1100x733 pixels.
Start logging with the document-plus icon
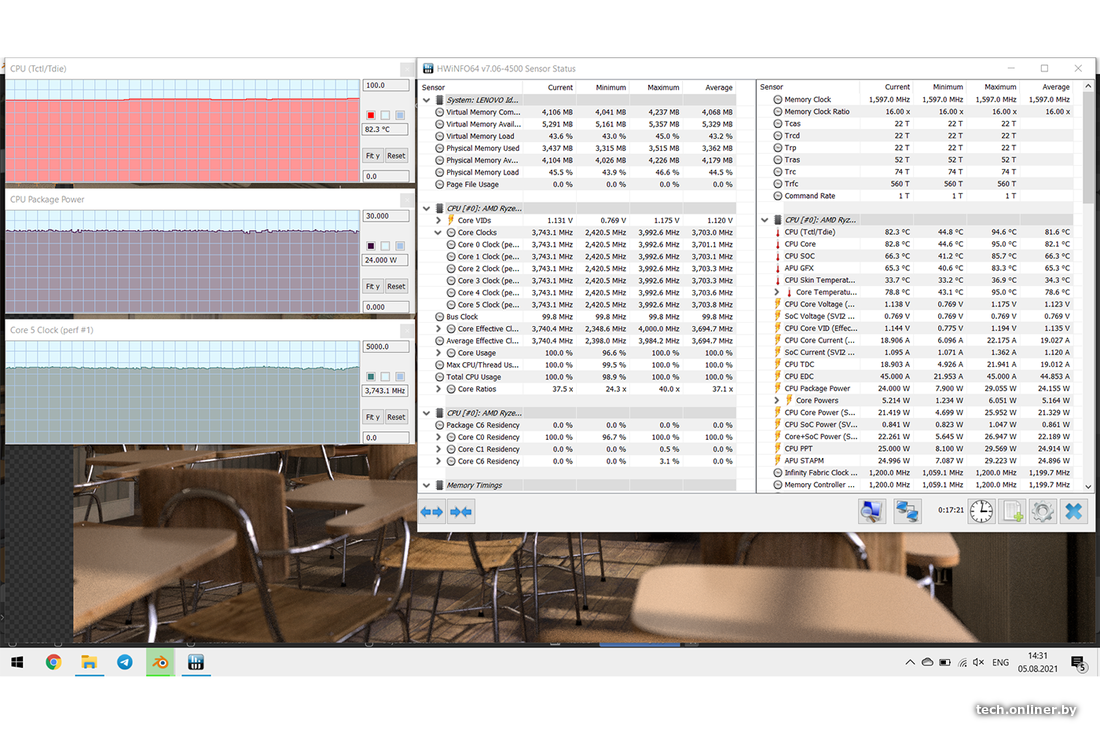point(1013,511)
